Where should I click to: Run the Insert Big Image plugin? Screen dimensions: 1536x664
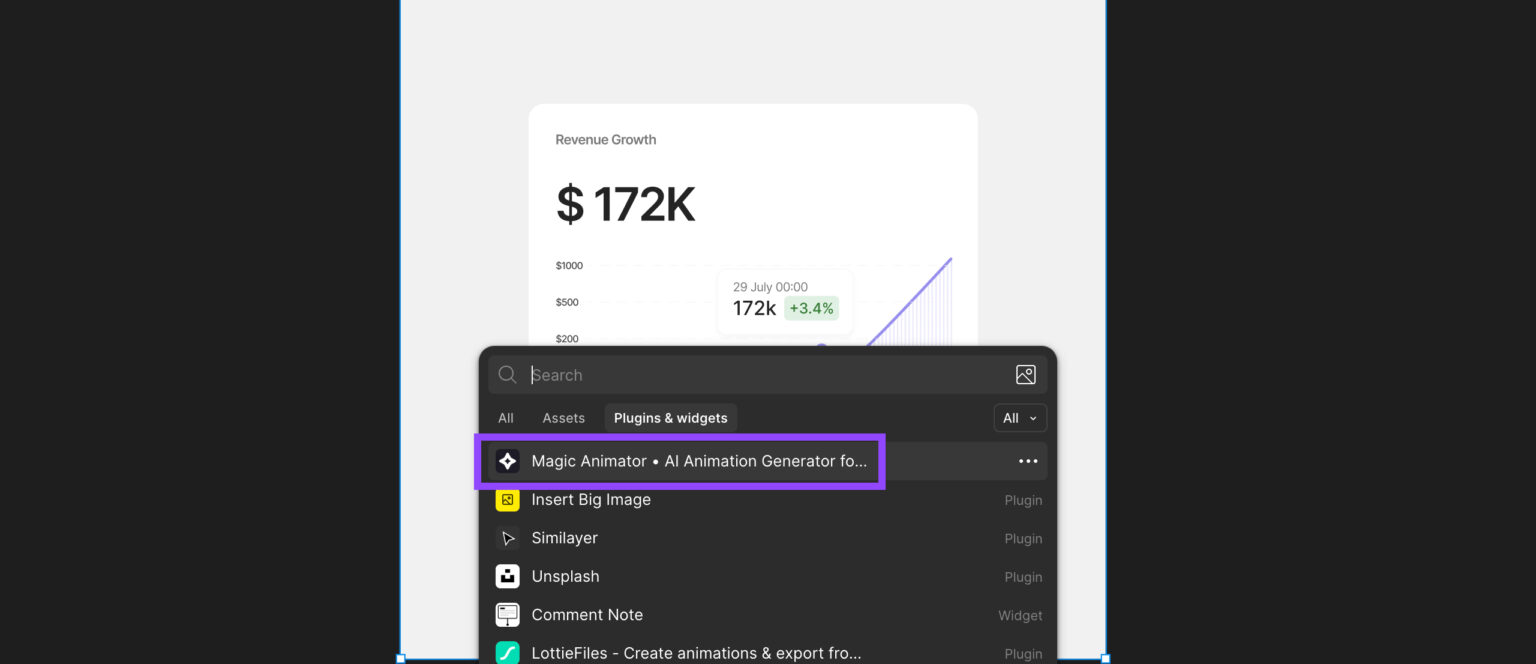coord(591,500)
